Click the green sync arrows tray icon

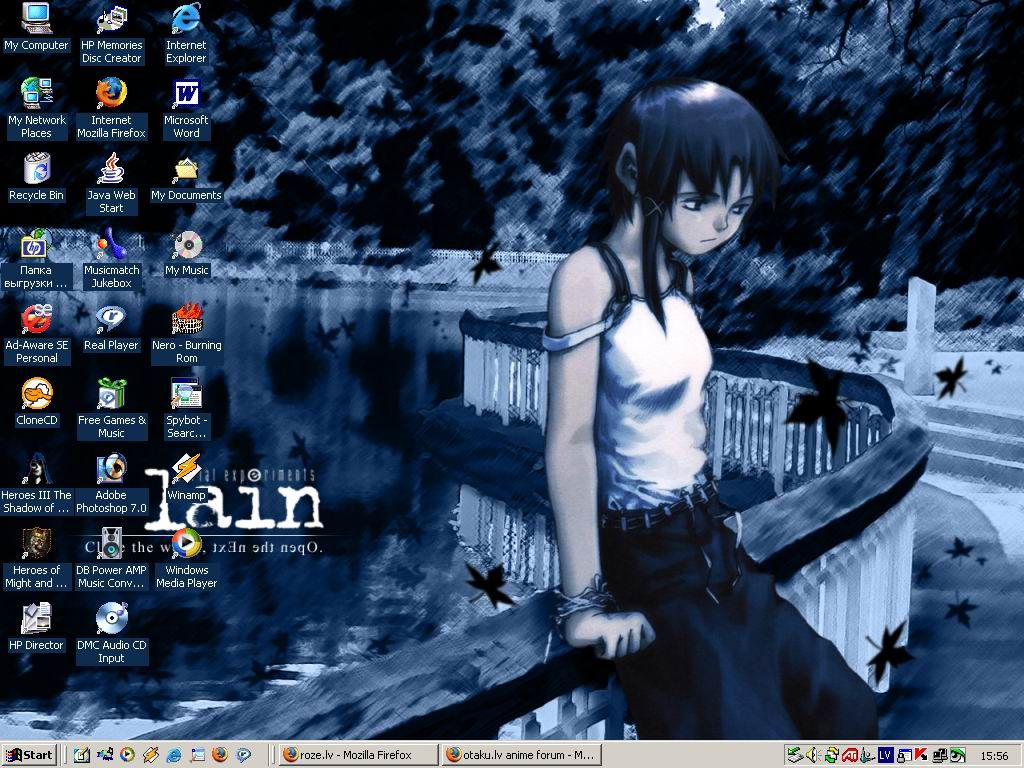pyautogui.click(x=831, y=756)
